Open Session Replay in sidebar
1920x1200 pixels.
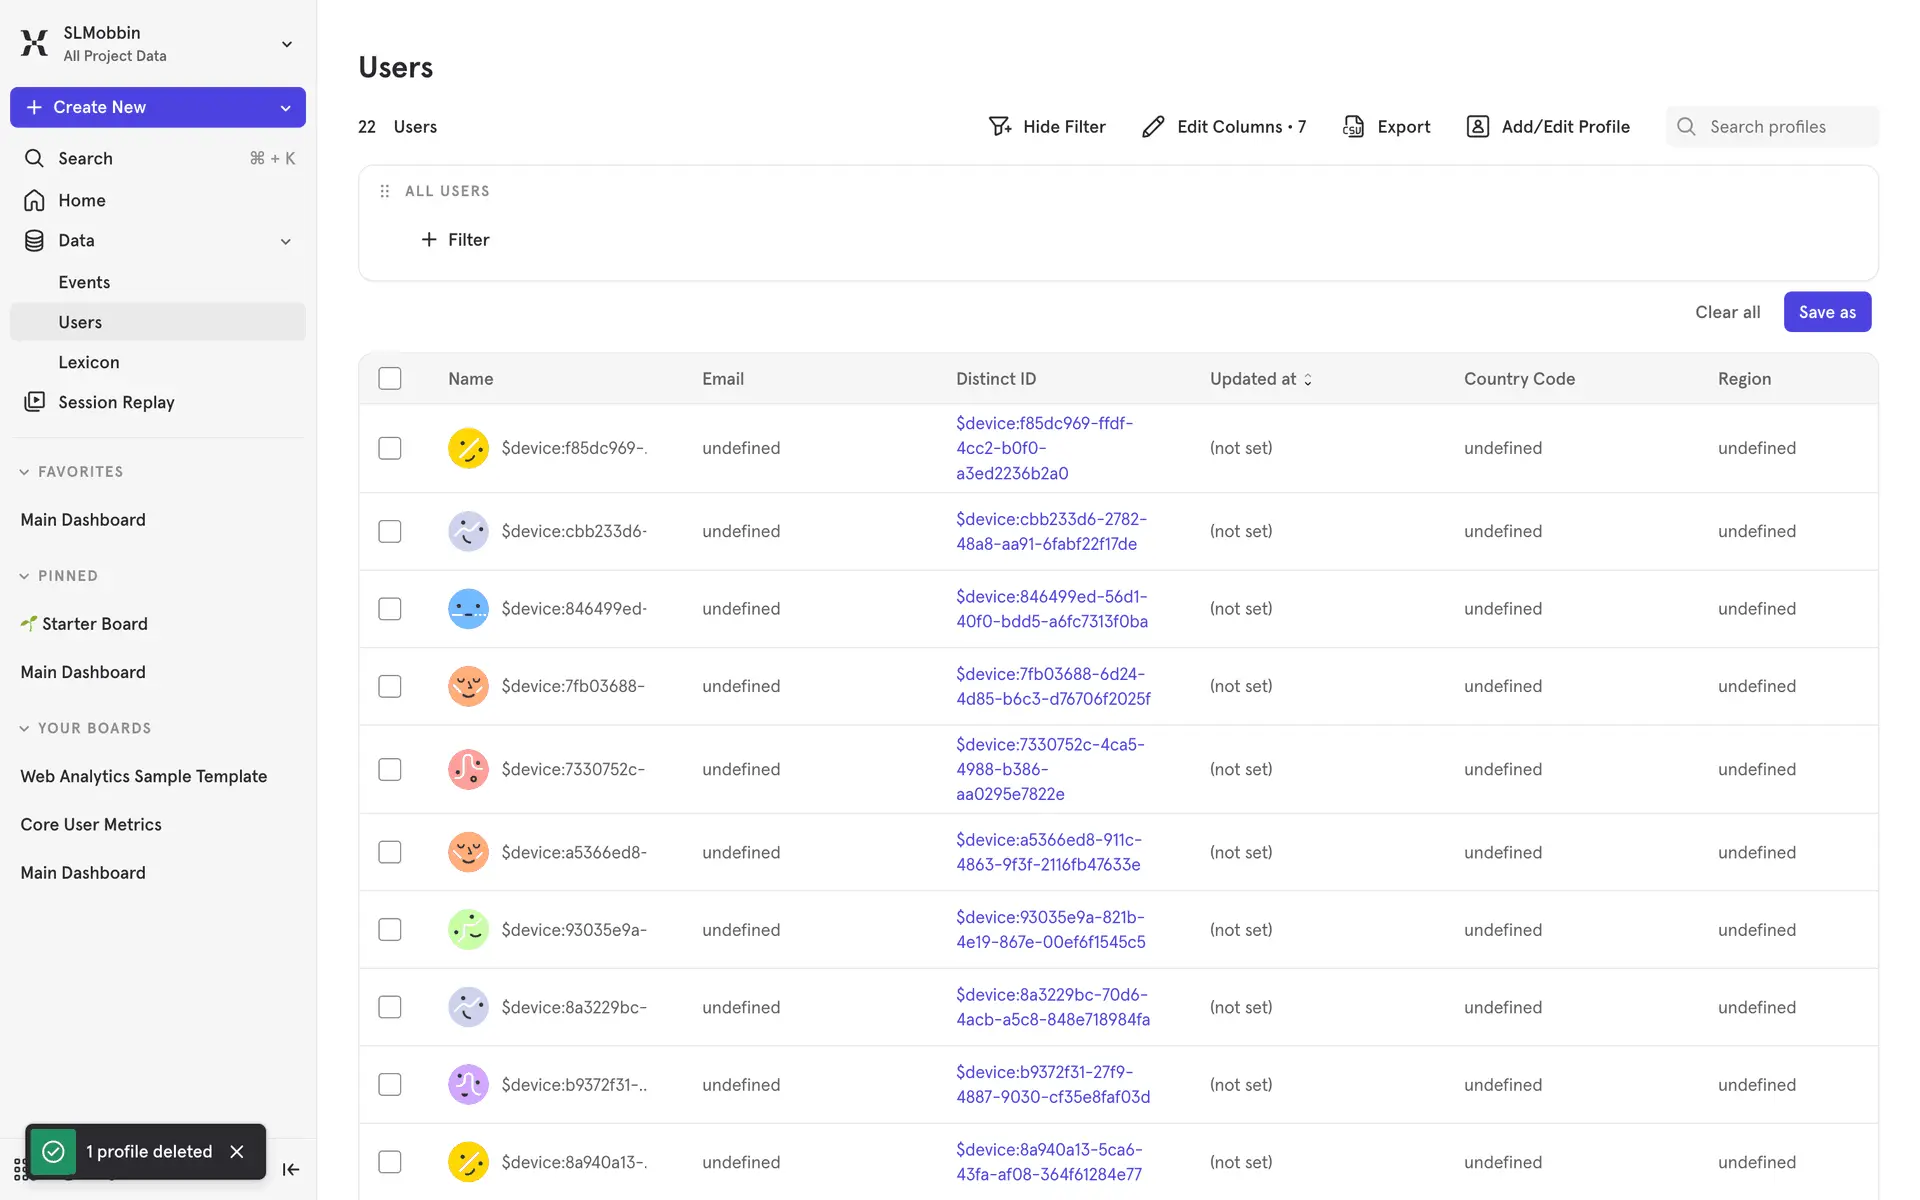point(116,402)
